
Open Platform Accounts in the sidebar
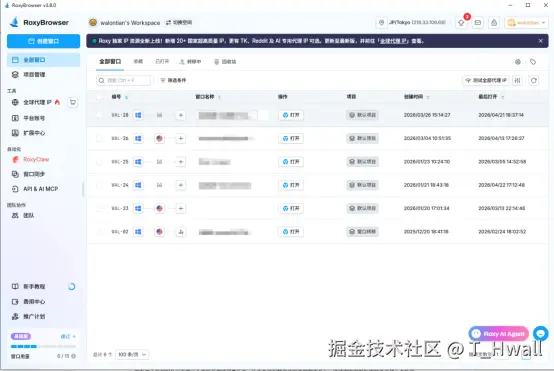(x=43, y=118)
